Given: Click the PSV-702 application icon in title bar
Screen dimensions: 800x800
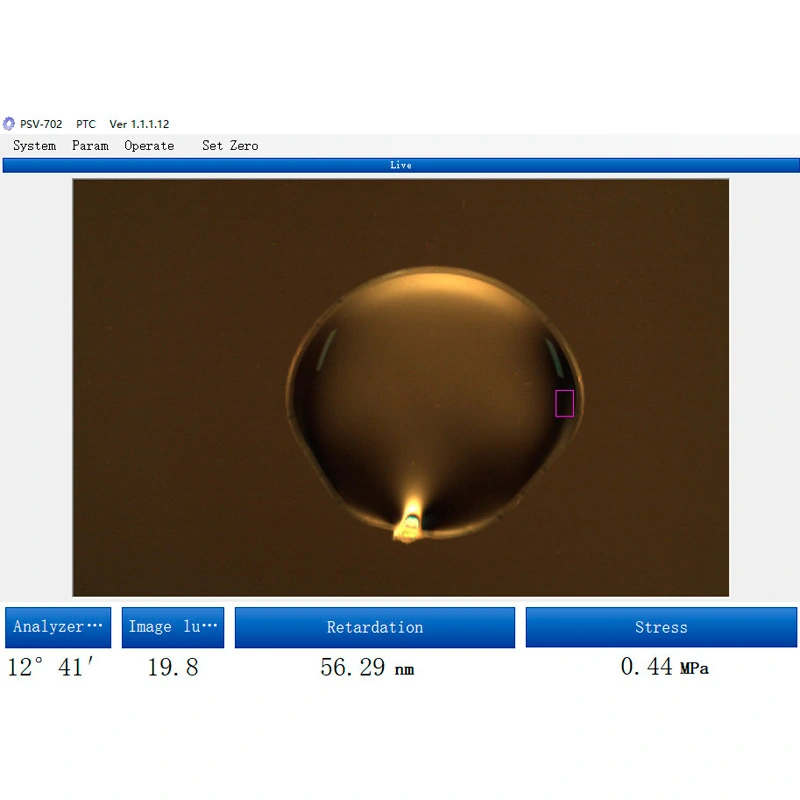Looking at the screenshot, I should 10,123.
